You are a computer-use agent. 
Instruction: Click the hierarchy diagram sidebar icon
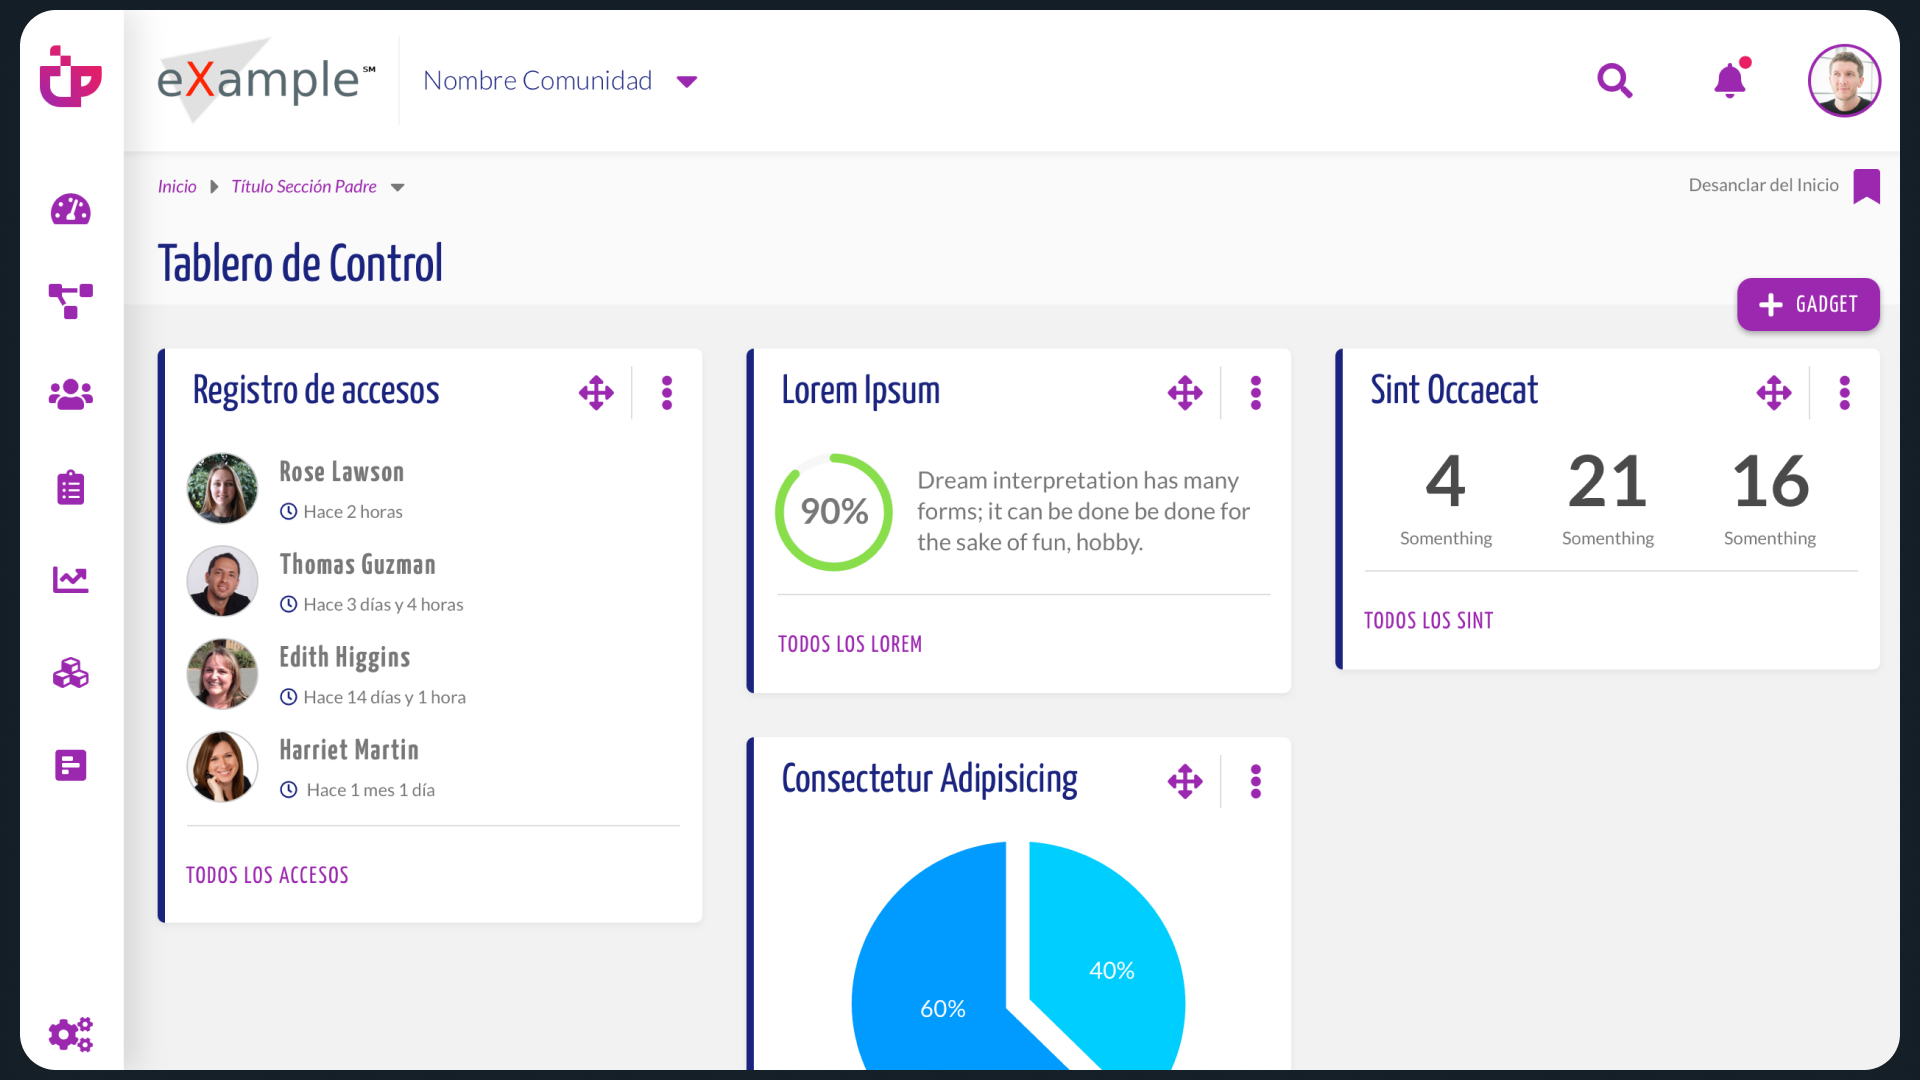(x=70, y=300)
